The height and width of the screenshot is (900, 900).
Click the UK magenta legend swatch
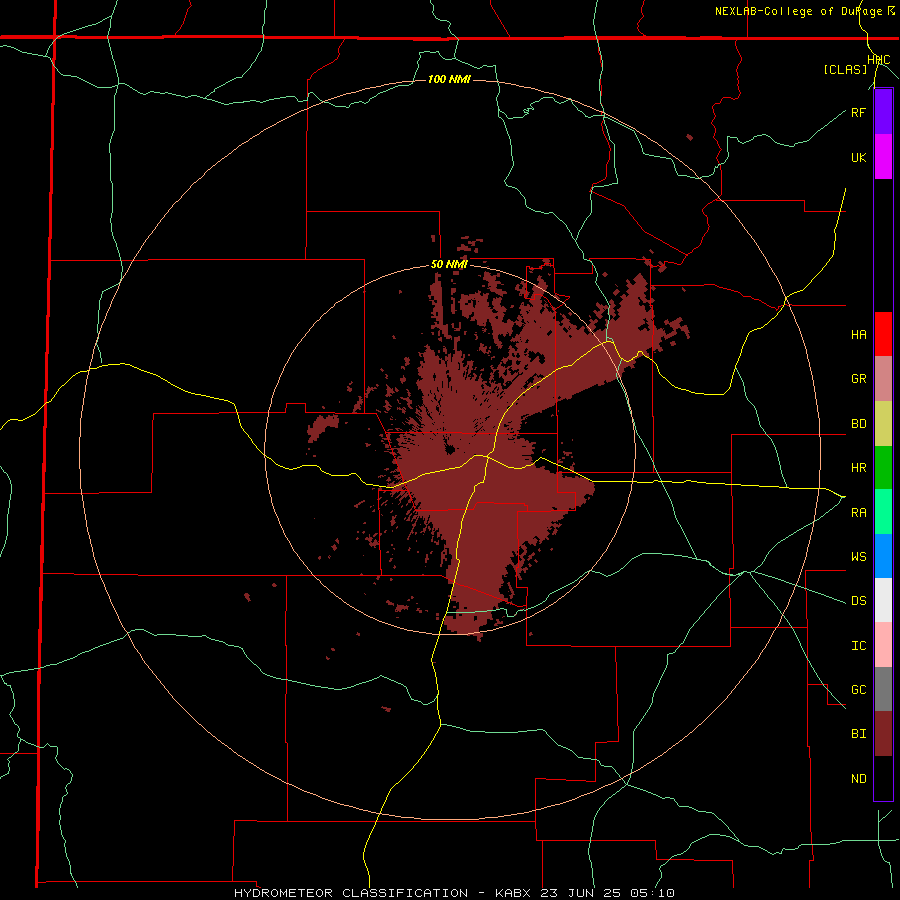click(883, 157)
